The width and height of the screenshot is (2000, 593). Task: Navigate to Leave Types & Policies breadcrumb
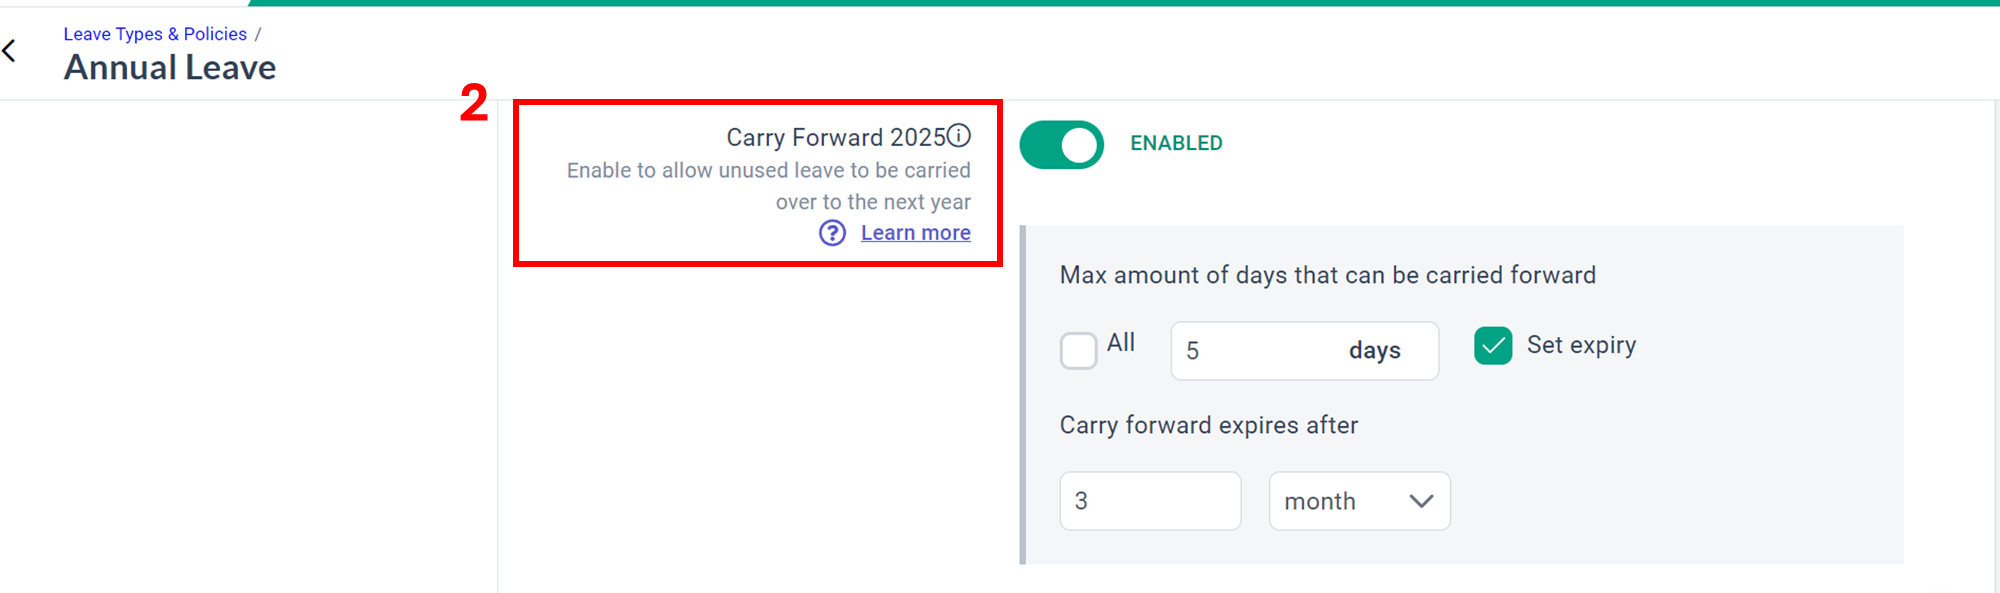coord(155,34)
